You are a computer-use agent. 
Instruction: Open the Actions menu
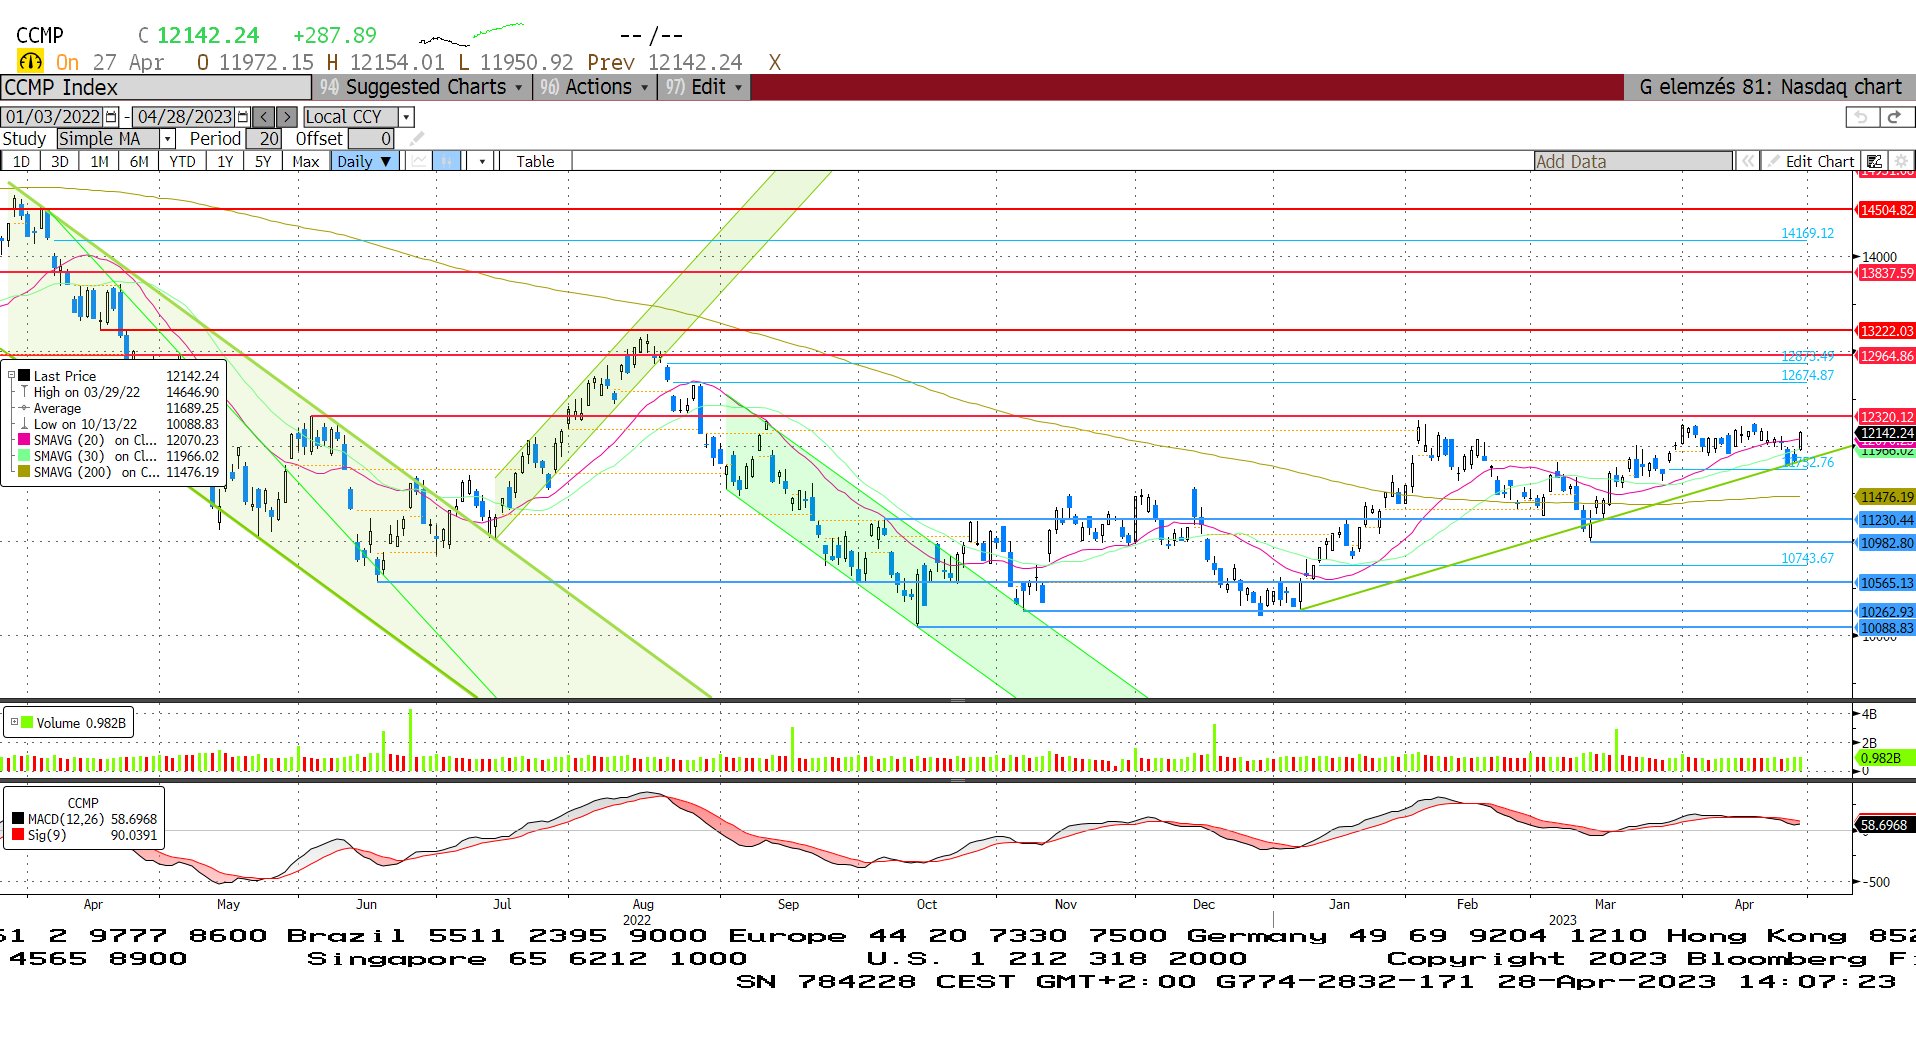click(594, 87)
